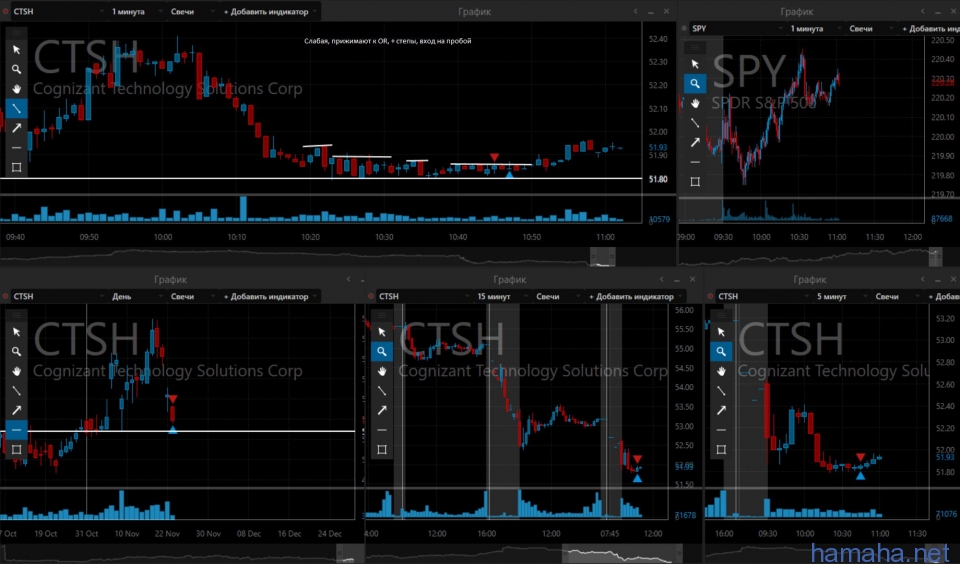Open the toolbar menu grip in CTSH 1 минута chart
The height and width of the screenshot is (564, 960).
[x=17, y=33]
